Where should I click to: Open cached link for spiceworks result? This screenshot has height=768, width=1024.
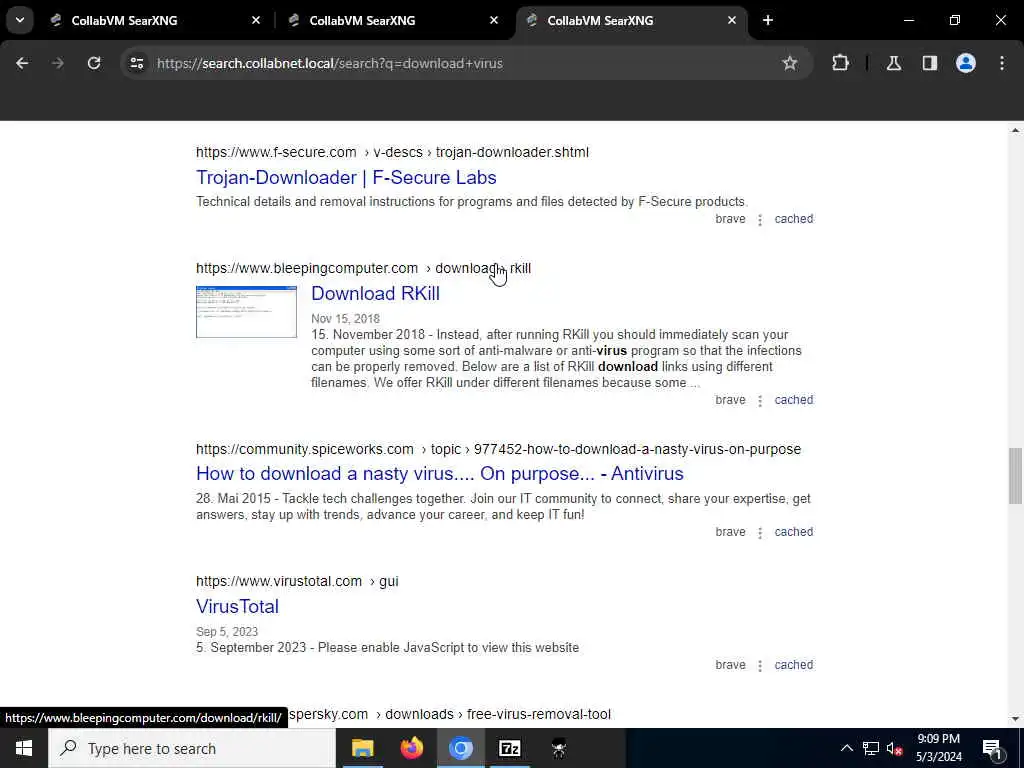[793, 532]
